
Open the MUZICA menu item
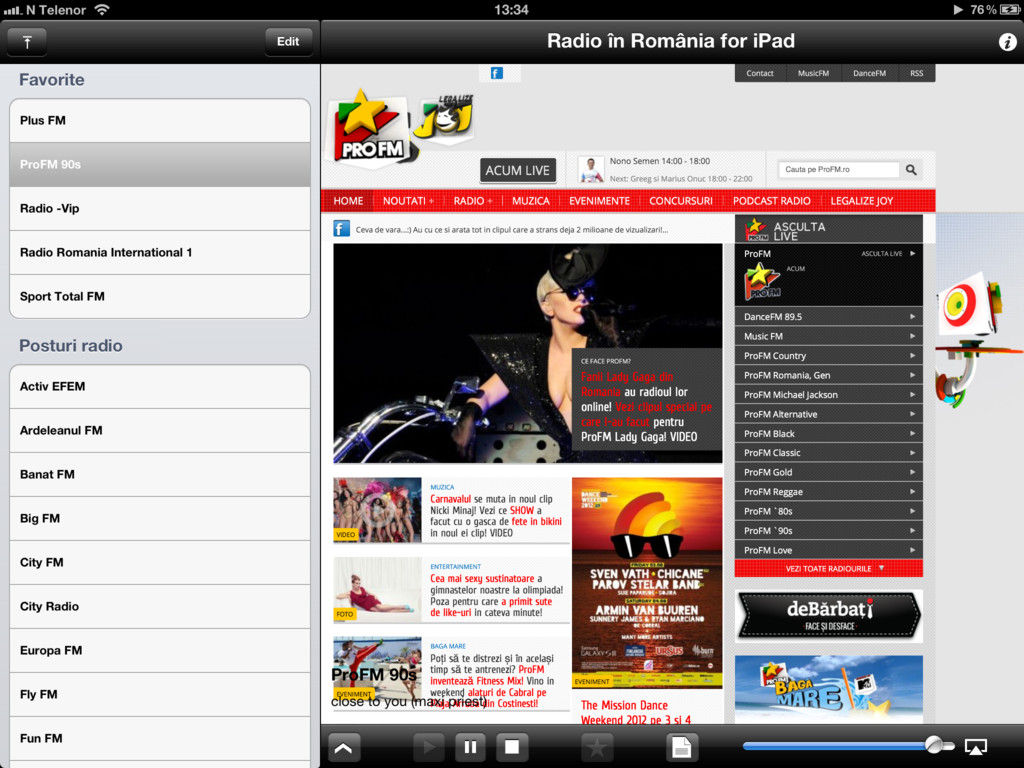[531, 201]
